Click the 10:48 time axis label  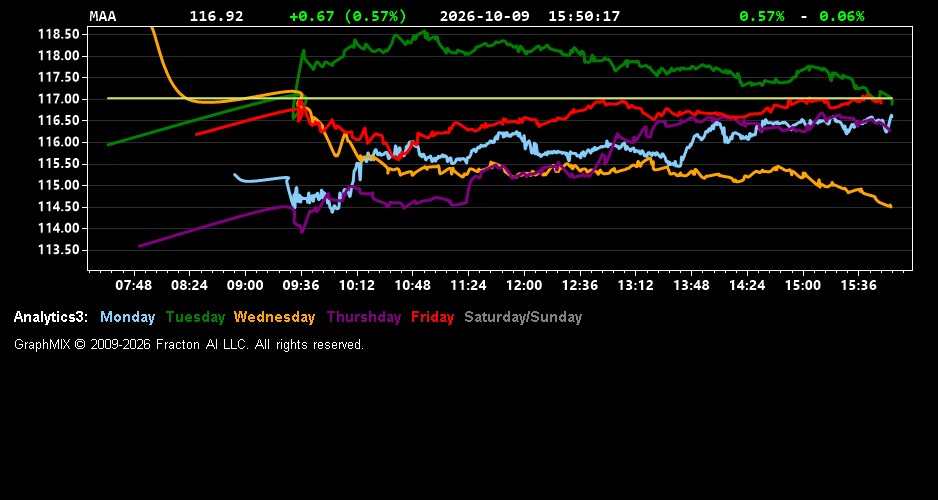[x=412, y=285]
